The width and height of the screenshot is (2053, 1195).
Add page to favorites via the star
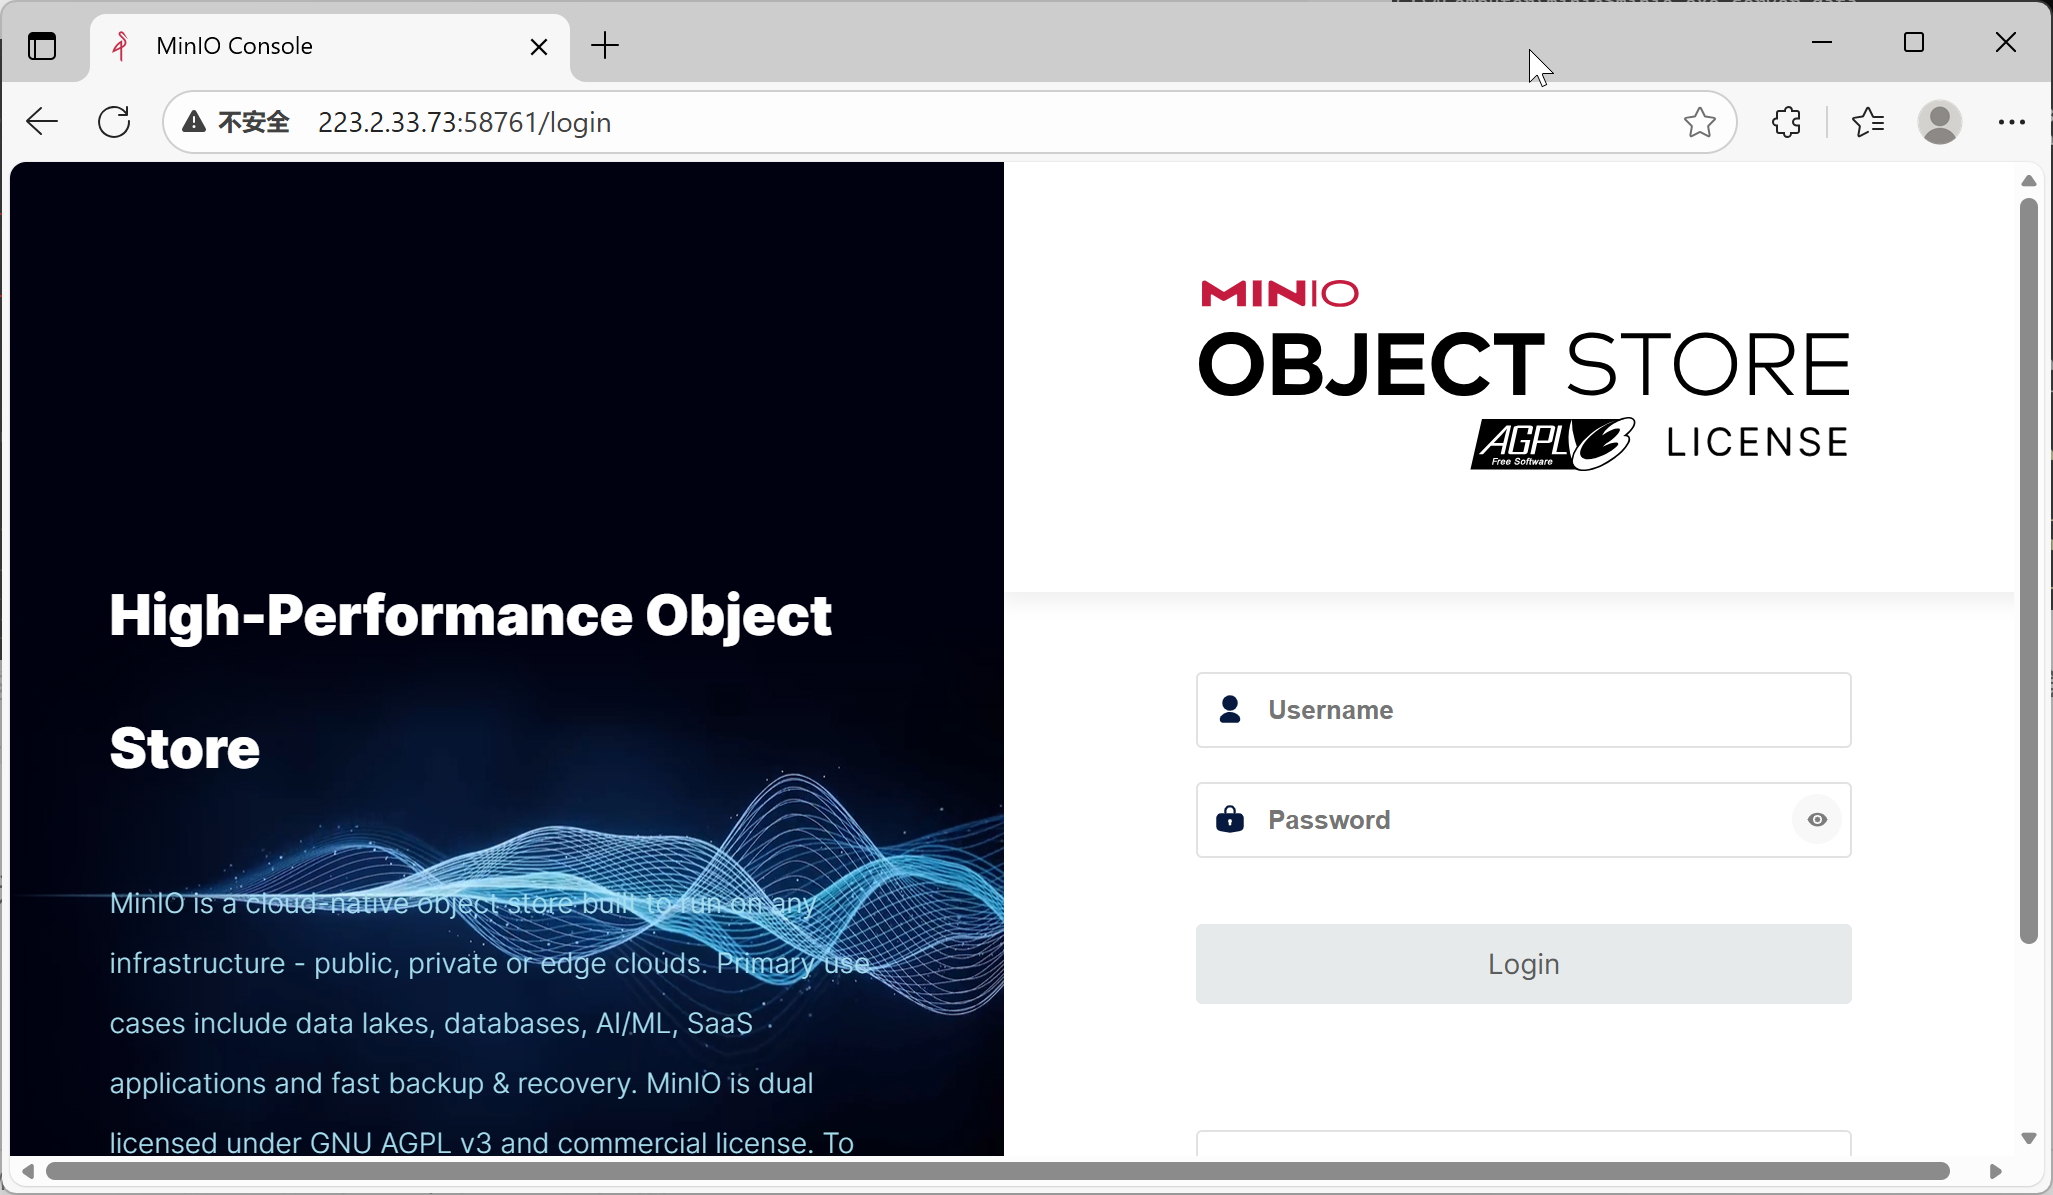(x=1699, y=121)
